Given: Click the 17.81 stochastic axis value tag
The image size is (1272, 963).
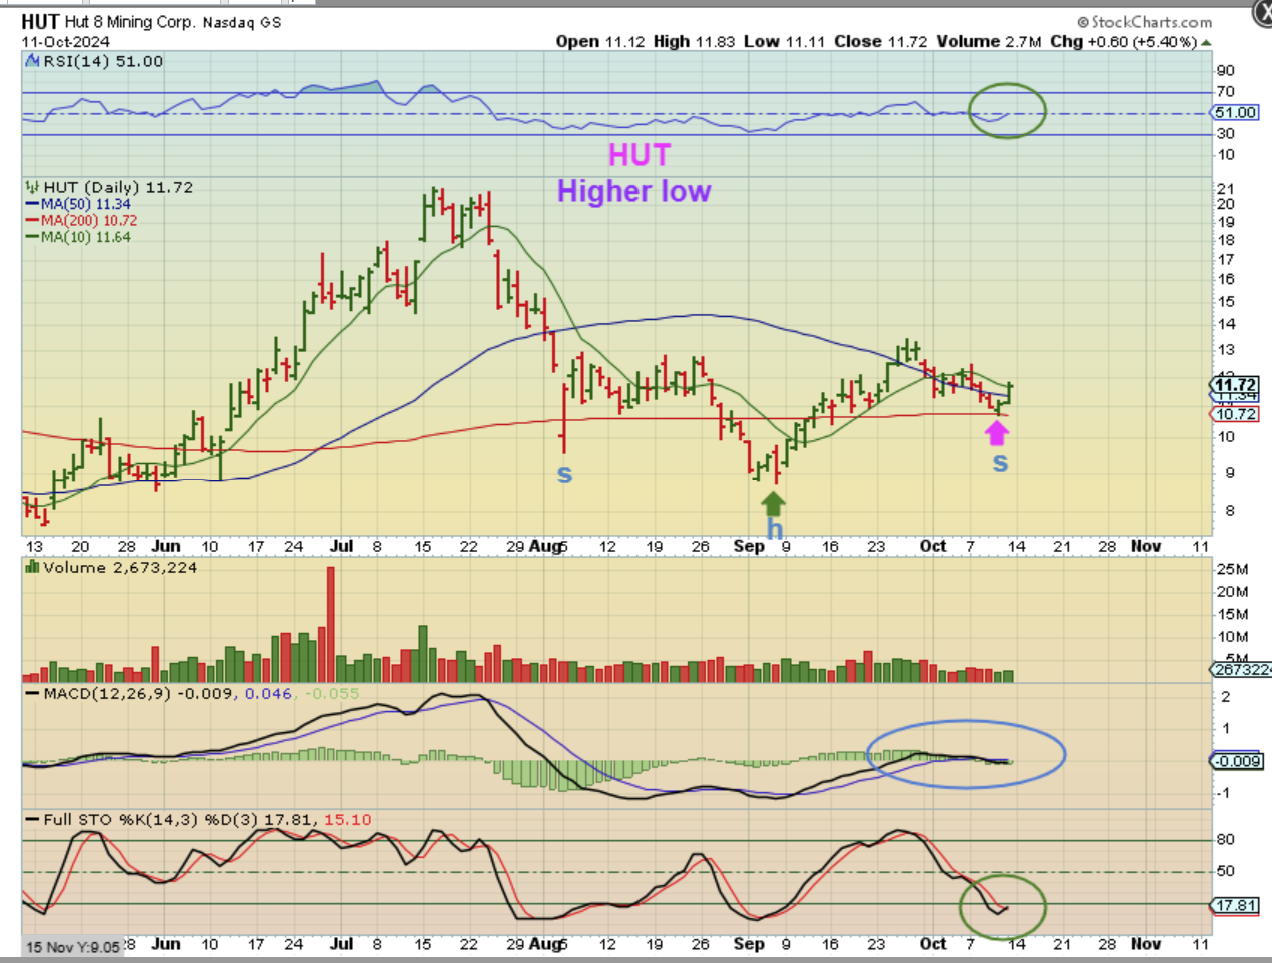Looking at the screenshot, I should click(1236, 905).
